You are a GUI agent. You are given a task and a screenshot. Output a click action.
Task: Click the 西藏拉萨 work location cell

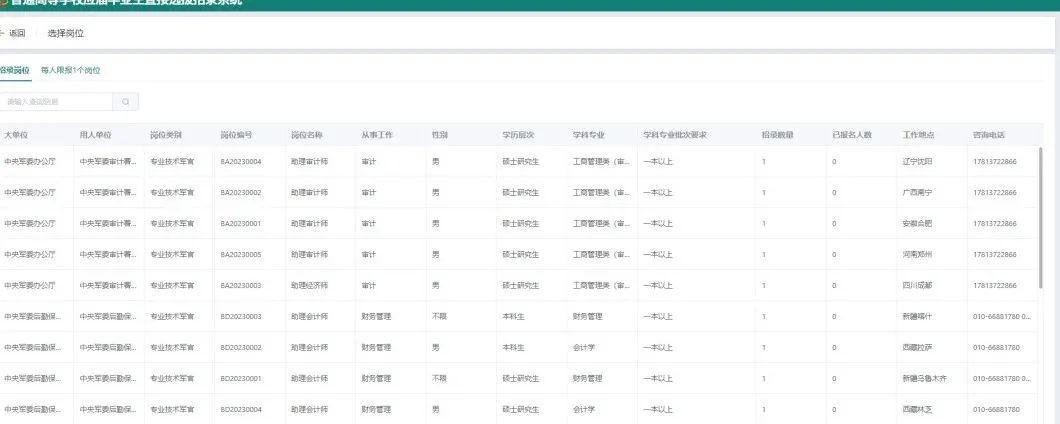[917, 347]
